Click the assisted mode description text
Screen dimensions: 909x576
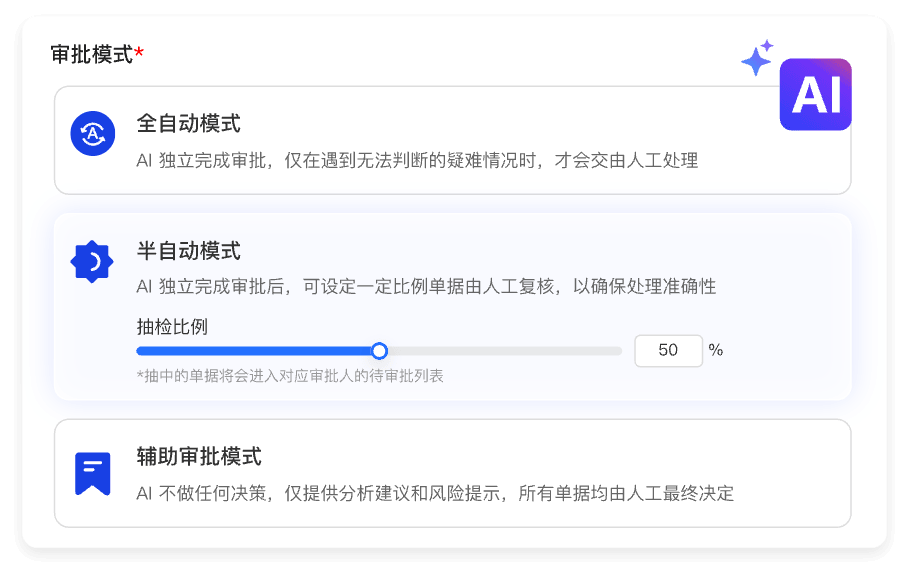(435, 493)
